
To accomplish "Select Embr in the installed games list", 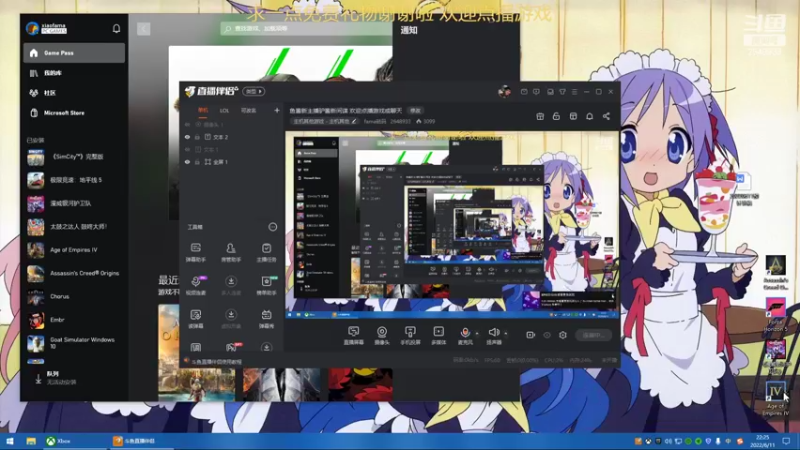I will (x=73, y=320).
